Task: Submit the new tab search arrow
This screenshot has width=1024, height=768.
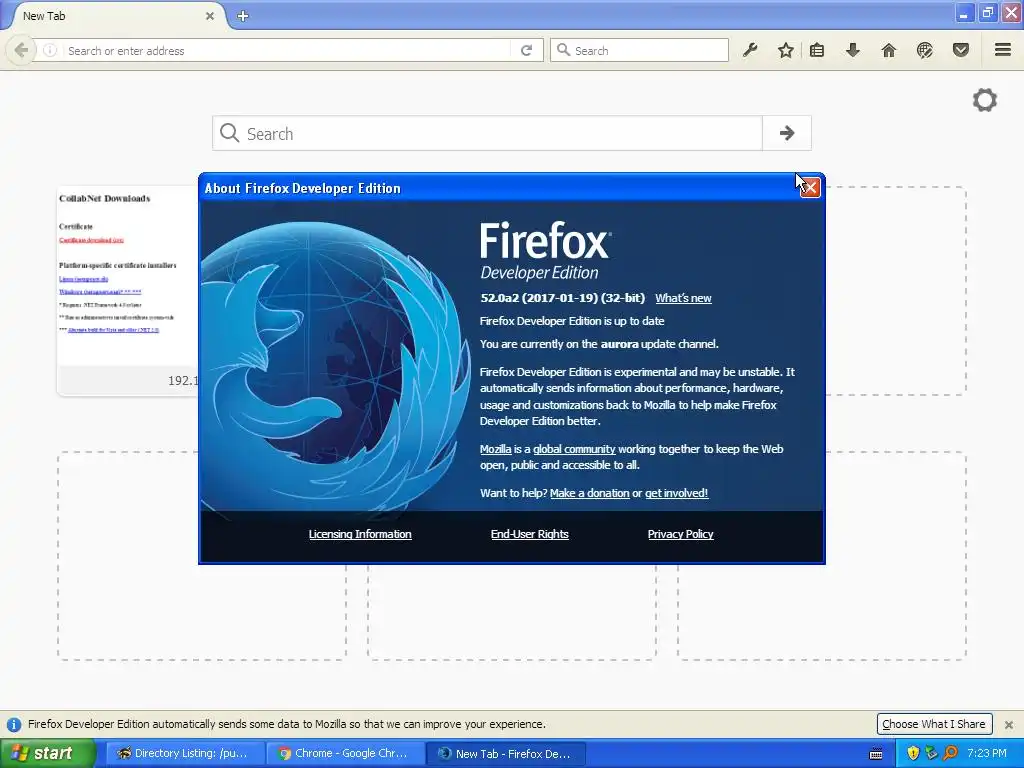Action: pos(787,133)
